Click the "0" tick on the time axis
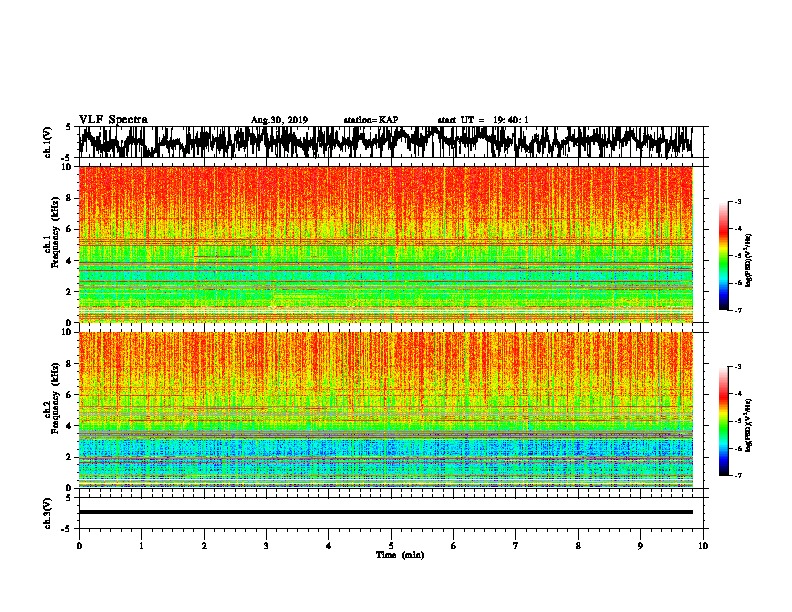Image resolution: width=792 pixels, height=612 pixels. click(x=79, y=546)
